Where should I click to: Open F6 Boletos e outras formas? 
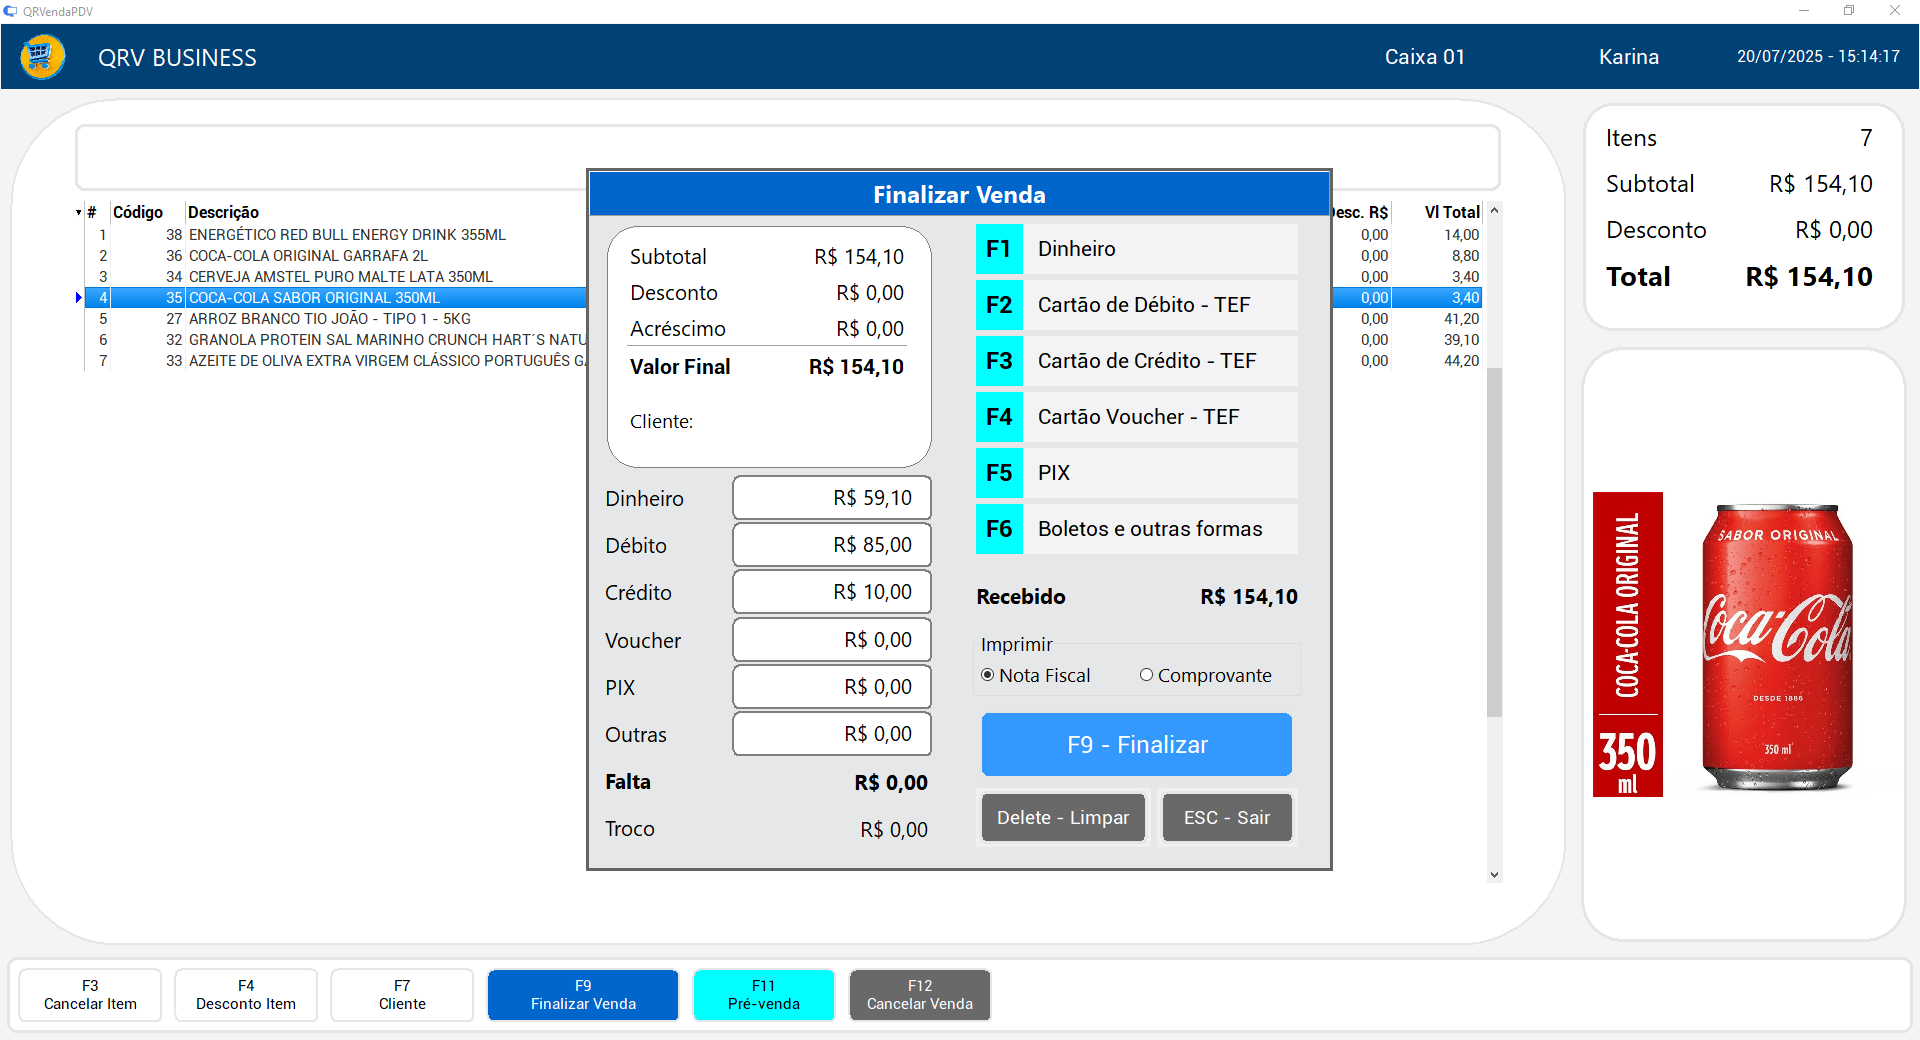1135,529
